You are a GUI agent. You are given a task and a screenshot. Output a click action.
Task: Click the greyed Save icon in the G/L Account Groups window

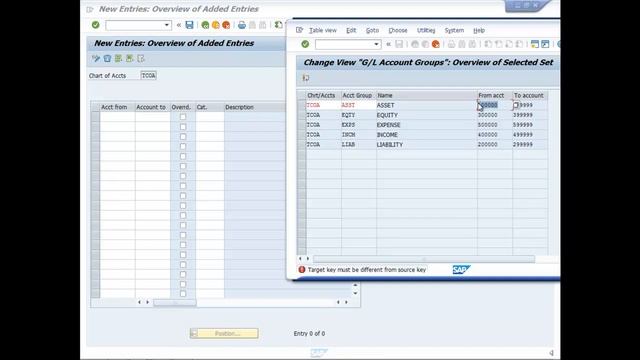click(399, 44)
